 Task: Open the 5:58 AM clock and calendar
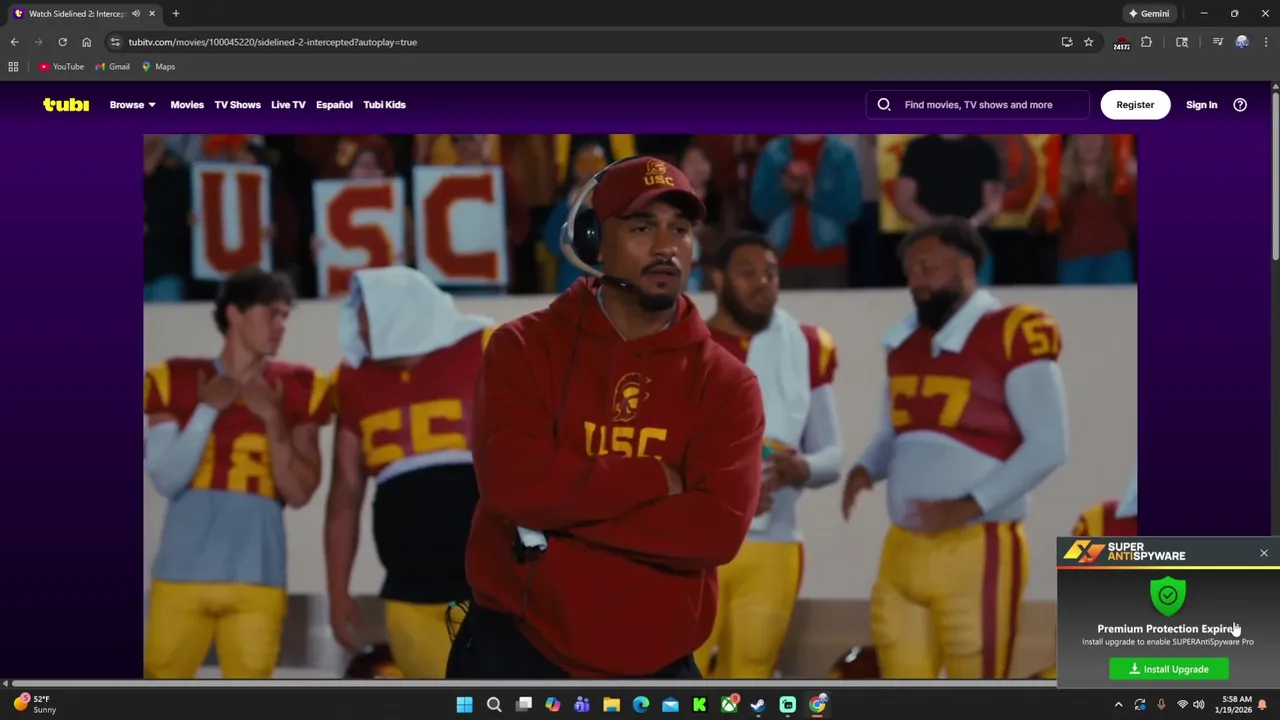[1236, 705]
